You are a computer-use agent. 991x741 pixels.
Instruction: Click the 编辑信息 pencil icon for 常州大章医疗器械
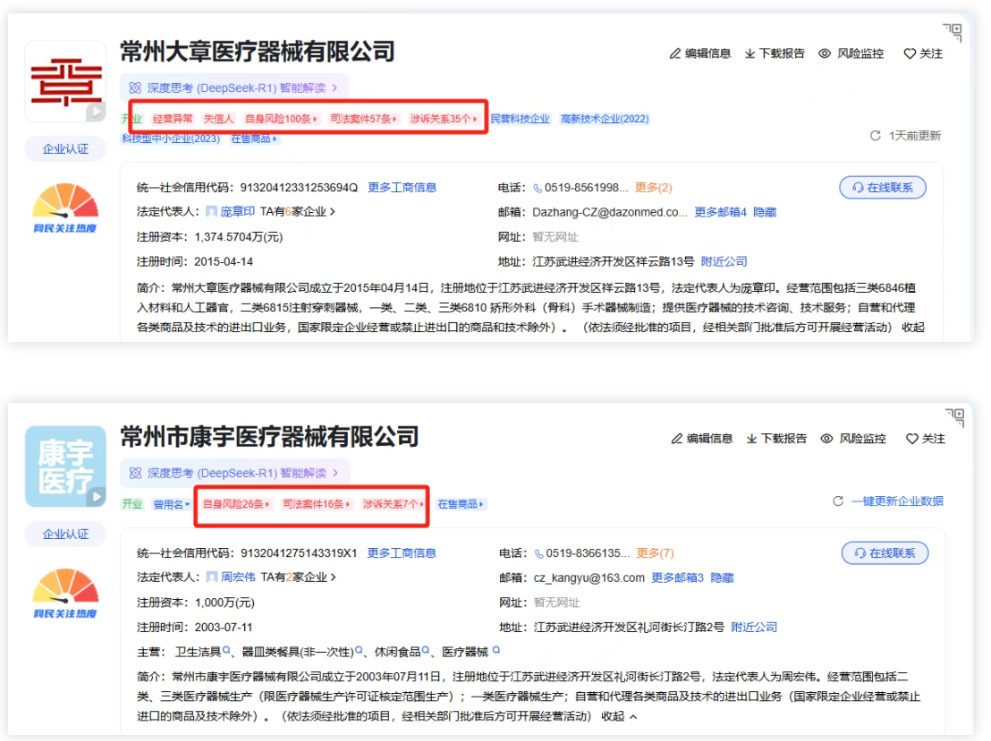pyautogui.click(x=676, y=54)
